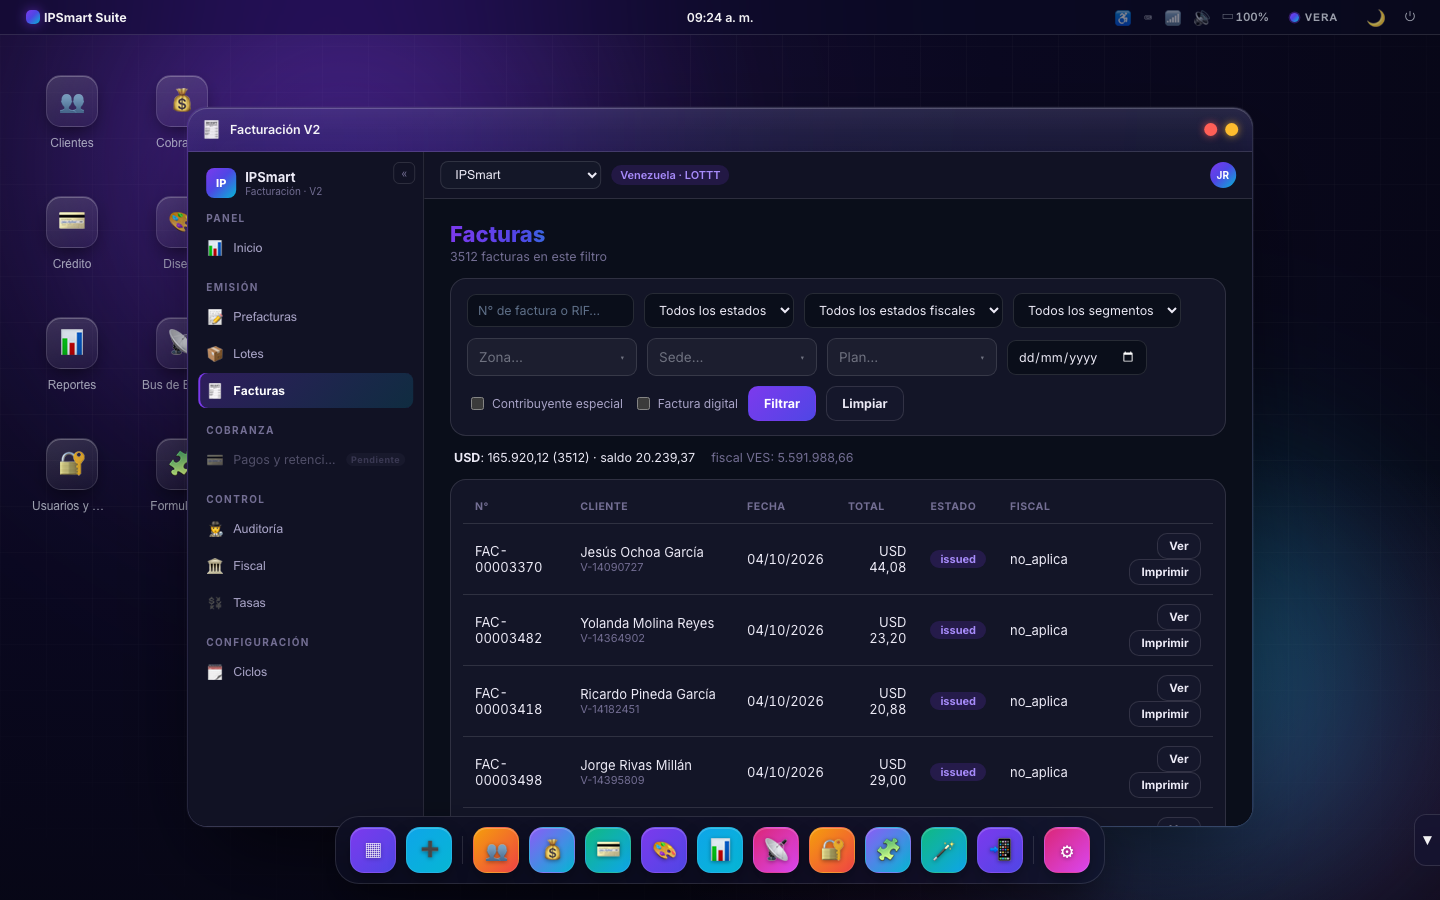The width and height of the screenshot is (1440, 900).
Task: Click the mobile phone icon in the dock
Action: coord(1000,850)
